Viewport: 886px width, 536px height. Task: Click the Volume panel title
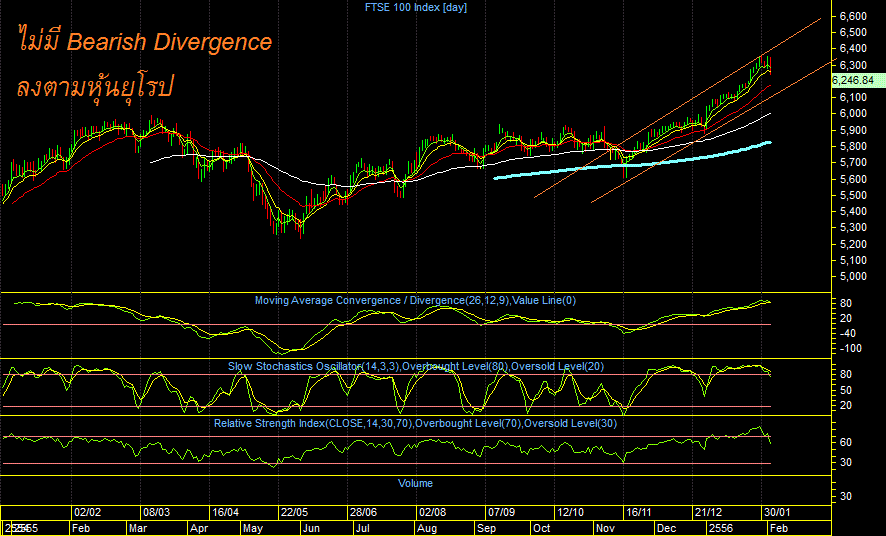click(x=415, y=483)
